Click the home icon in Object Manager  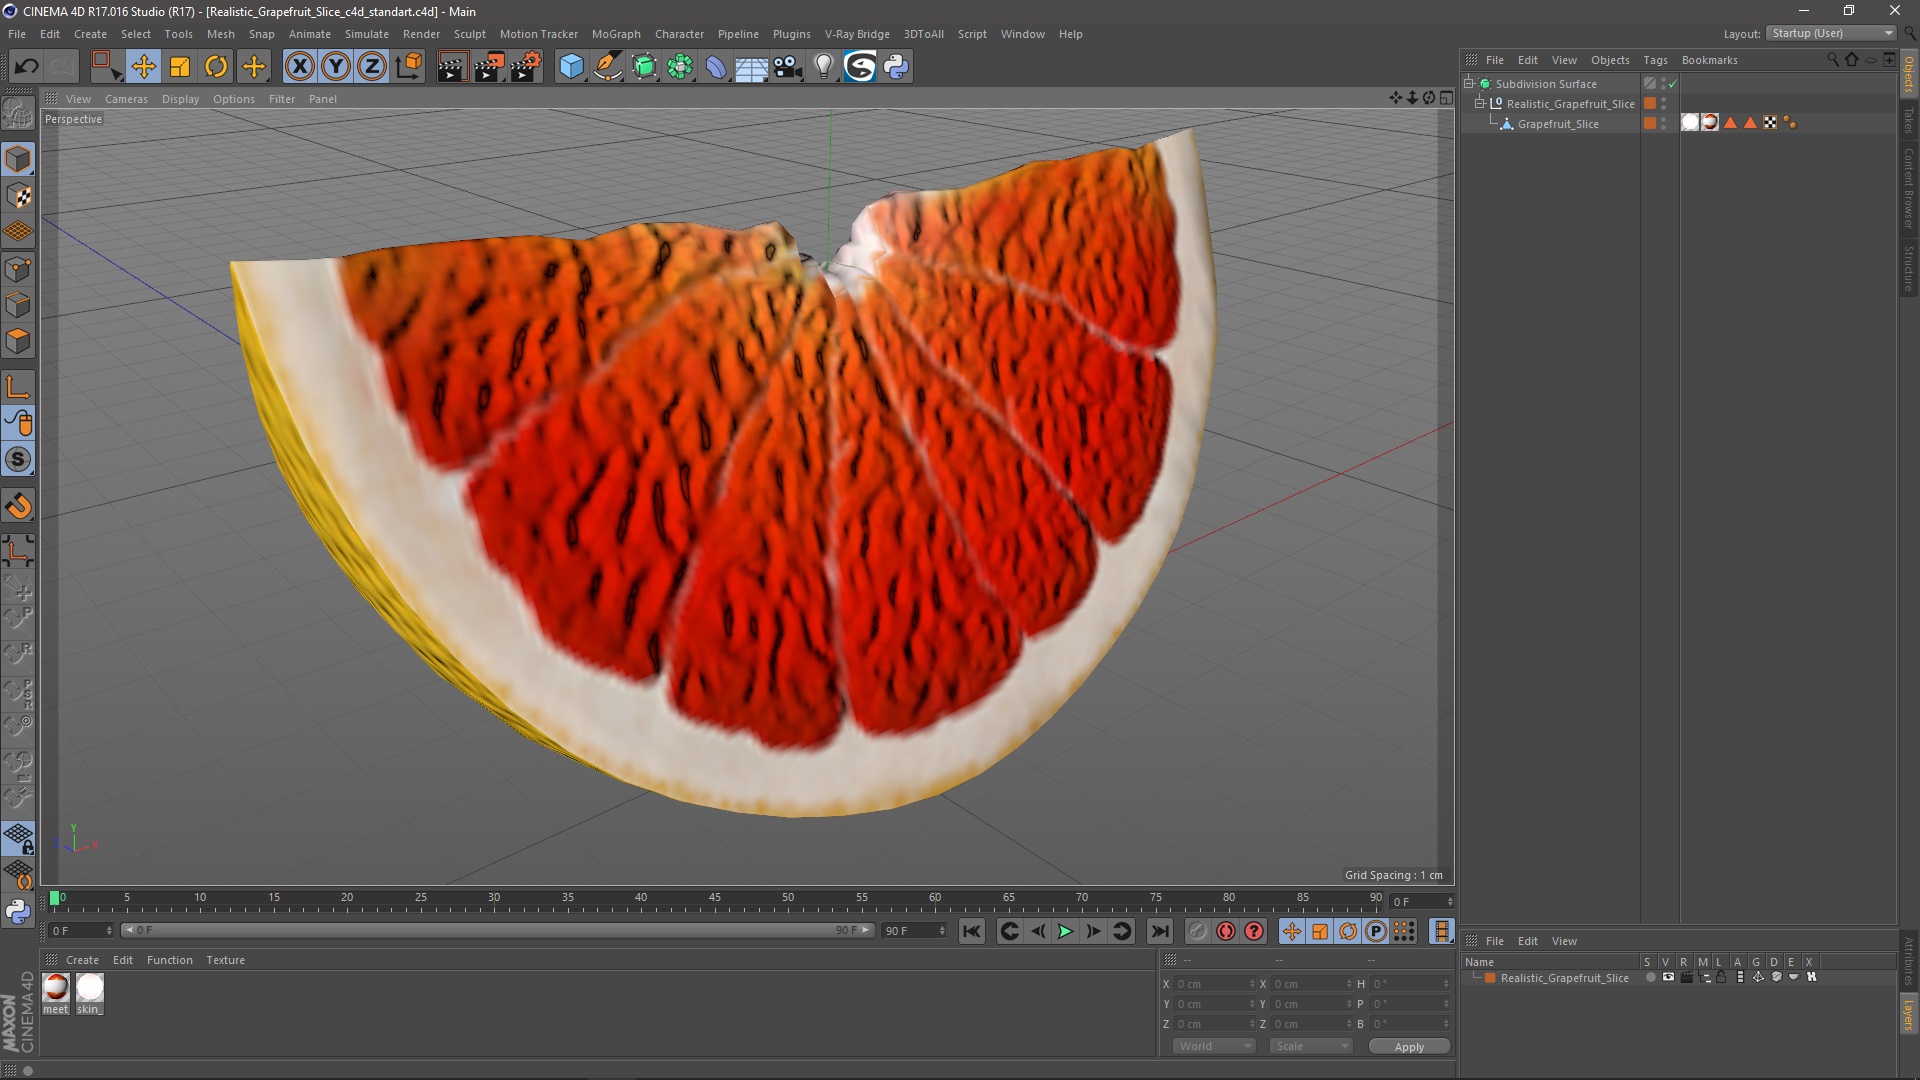[1851, 60]
